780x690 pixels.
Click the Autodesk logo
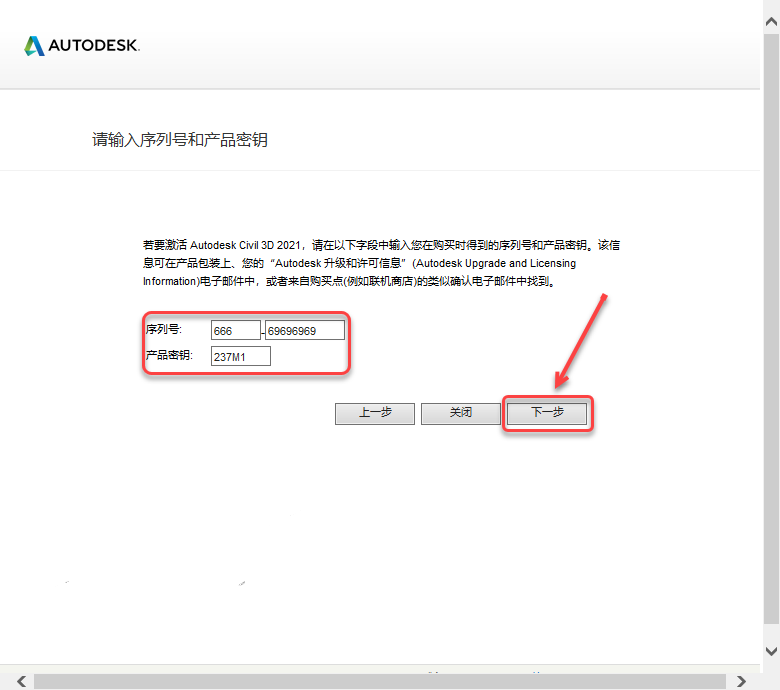(82, 46)
